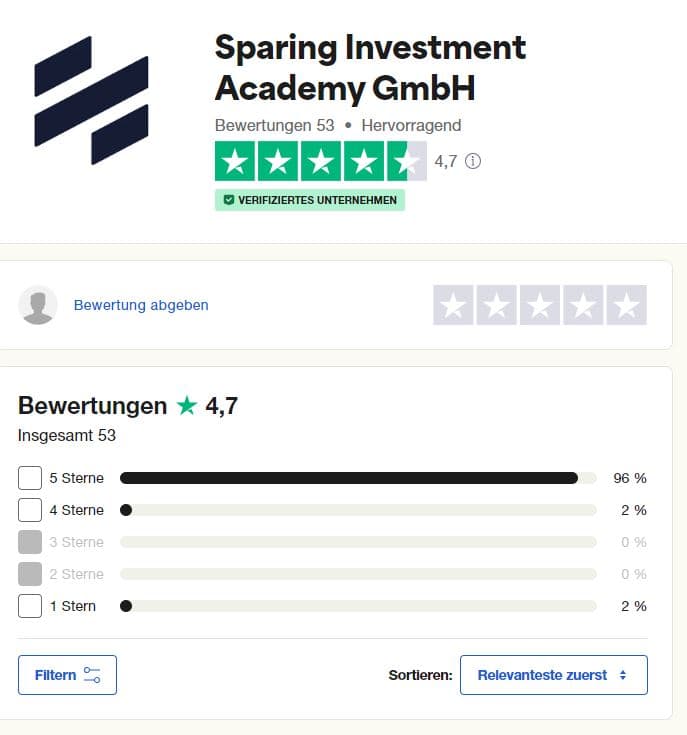Check the 4 Sterne filter checkbox

[30, 510]
